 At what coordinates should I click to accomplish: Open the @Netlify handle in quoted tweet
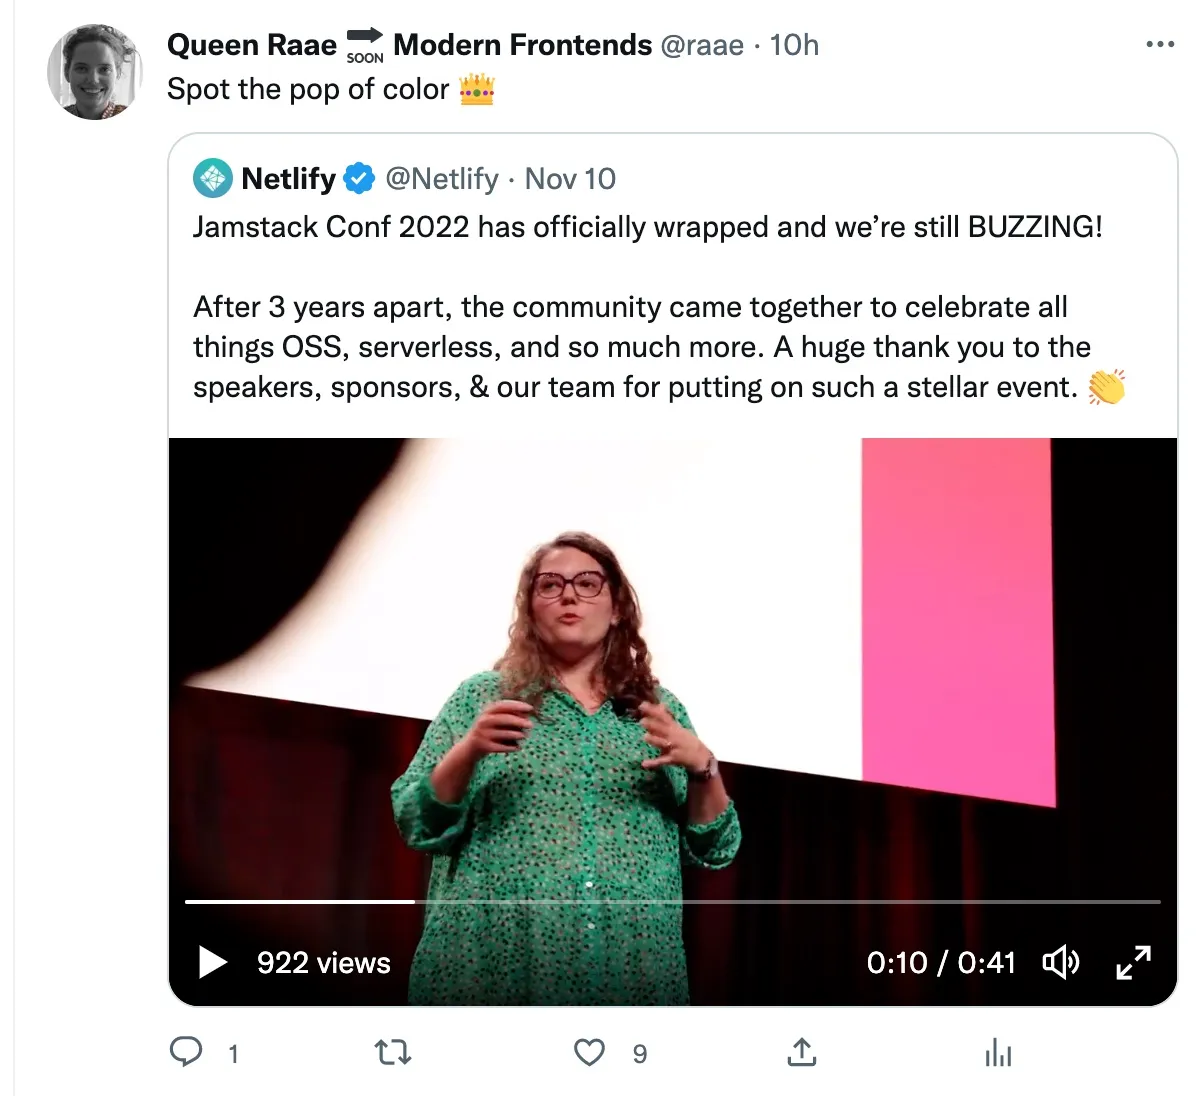441,179
